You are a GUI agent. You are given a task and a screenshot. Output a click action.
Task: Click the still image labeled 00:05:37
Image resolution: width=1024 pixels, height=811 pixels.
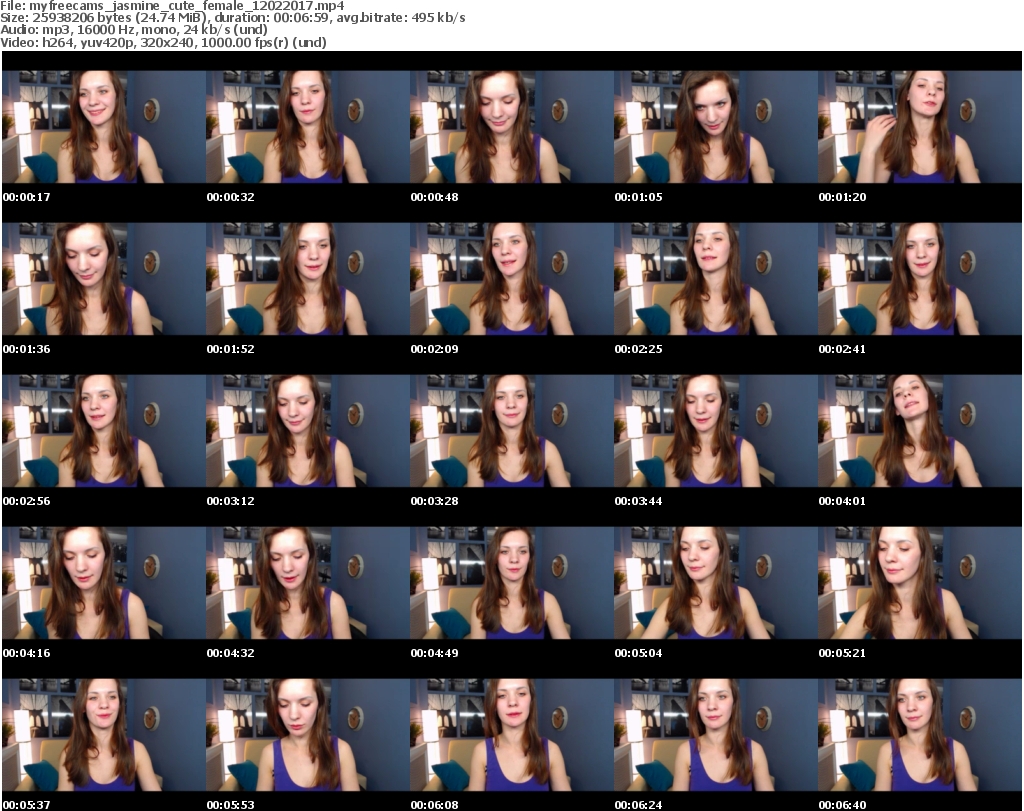[104, 735]
